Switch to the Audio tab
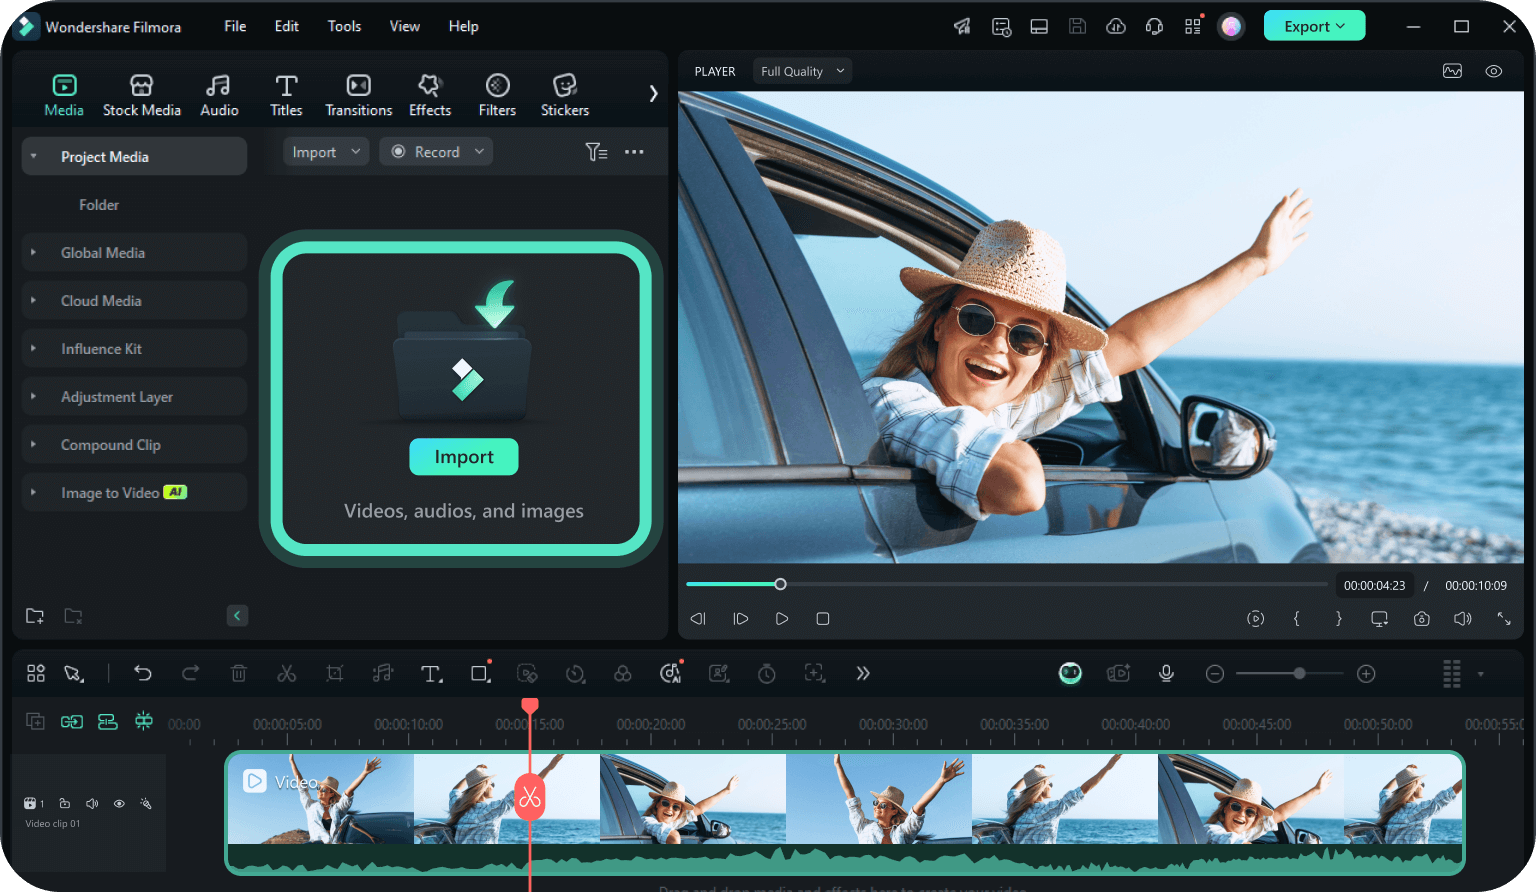This screenshot has width=1536, height=892. click(x=219, y=96)
